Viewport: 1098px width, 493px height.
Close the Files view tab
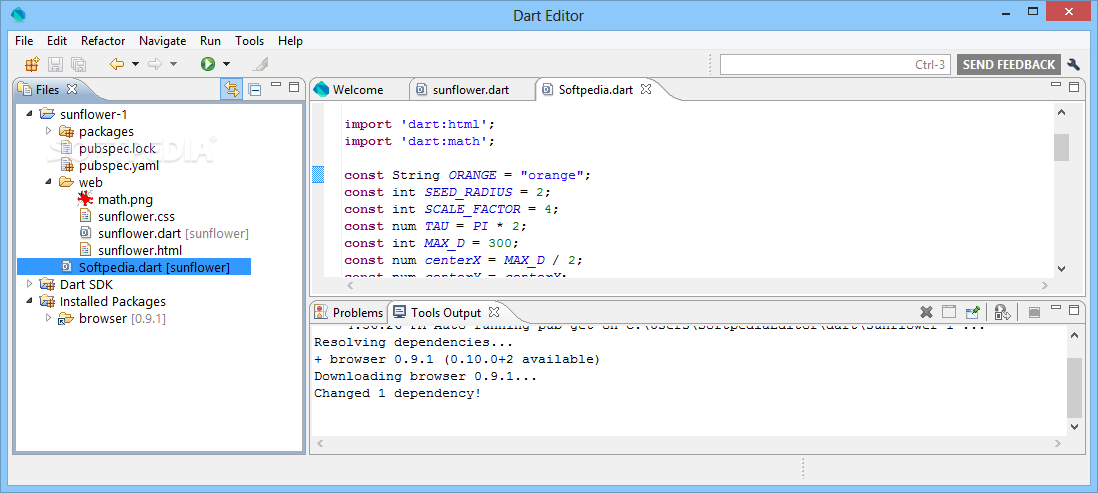pyautogui.click(x=71, y=89)
